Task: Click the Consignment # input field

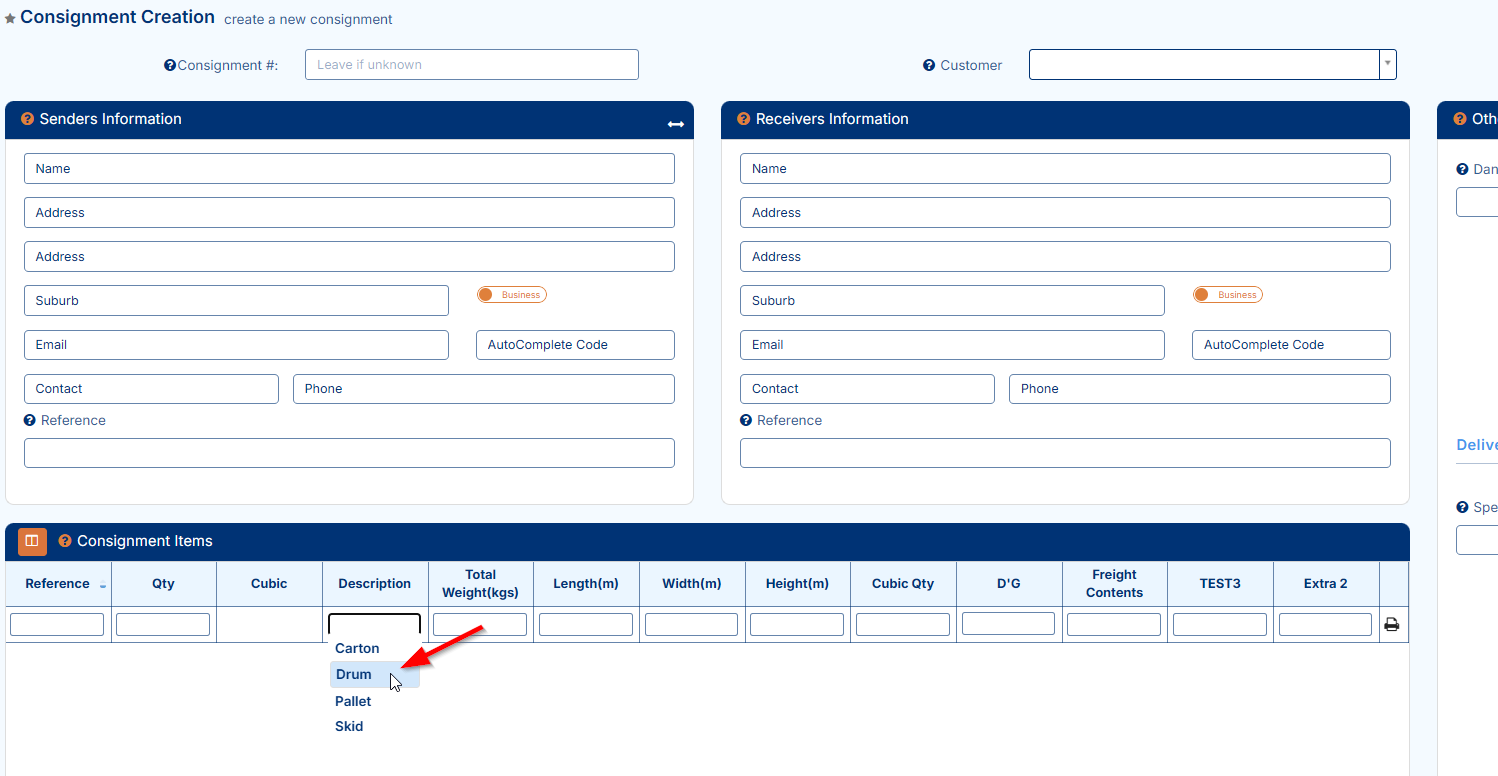Action: click(x=471, y=65)
